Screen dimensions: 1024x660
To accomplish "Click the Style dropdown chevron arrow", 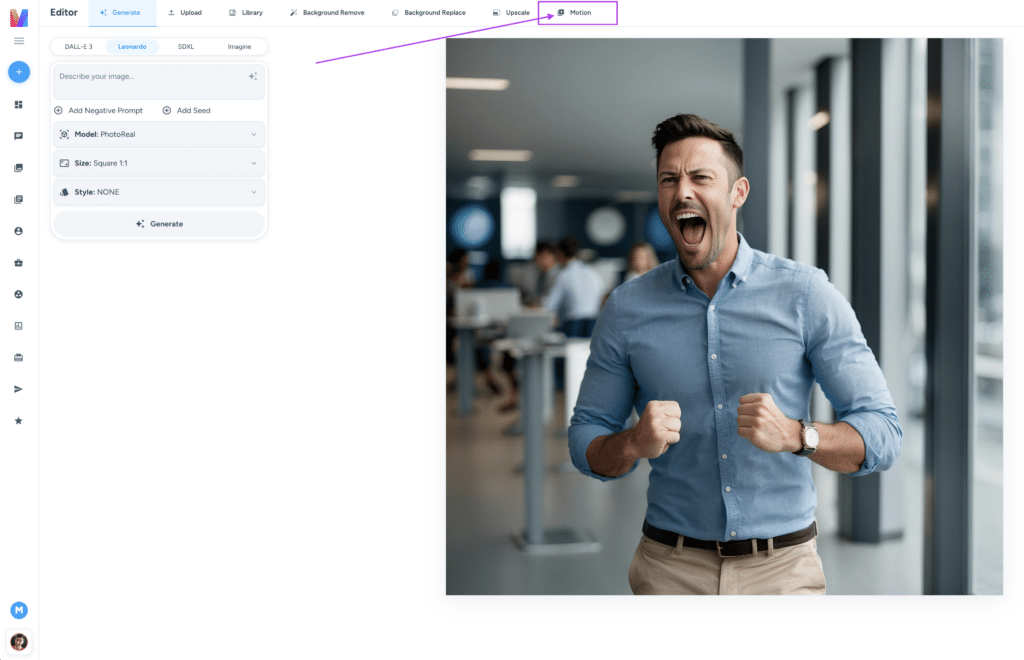I will [x=254, y=192].
